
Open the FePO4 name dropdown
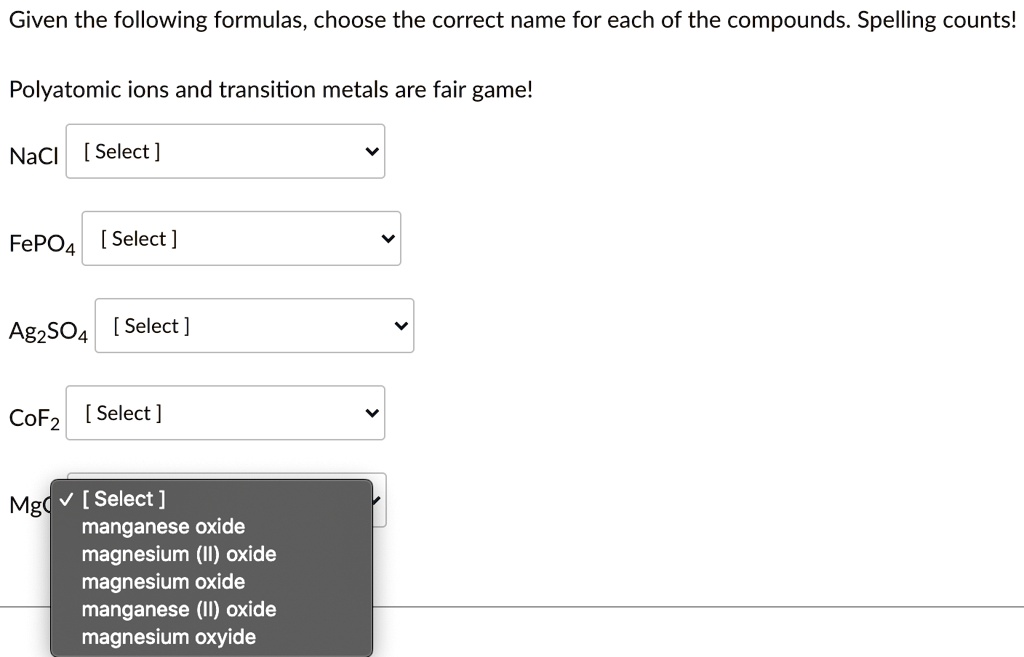pos(241,238)
